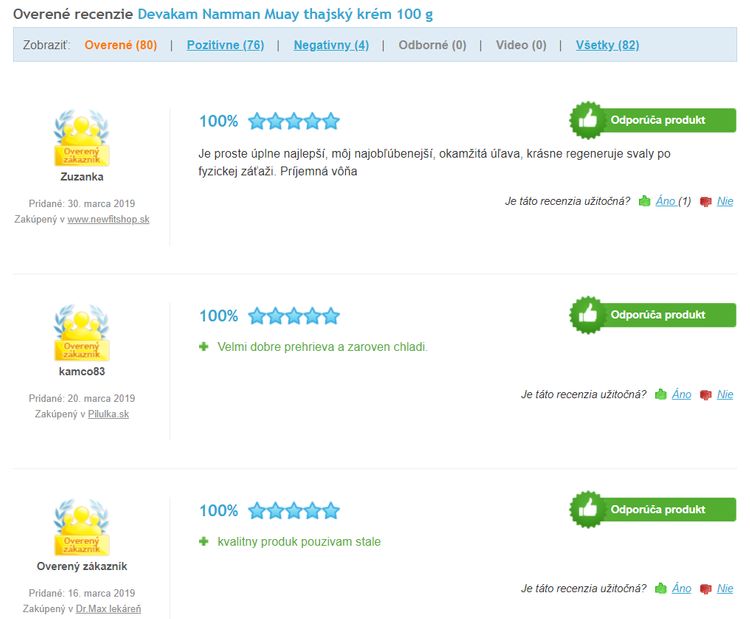750x619 pixels.
Task: Click red thumbs-down icon on Zuzanka's review
Action: click(x=706, y=201)
